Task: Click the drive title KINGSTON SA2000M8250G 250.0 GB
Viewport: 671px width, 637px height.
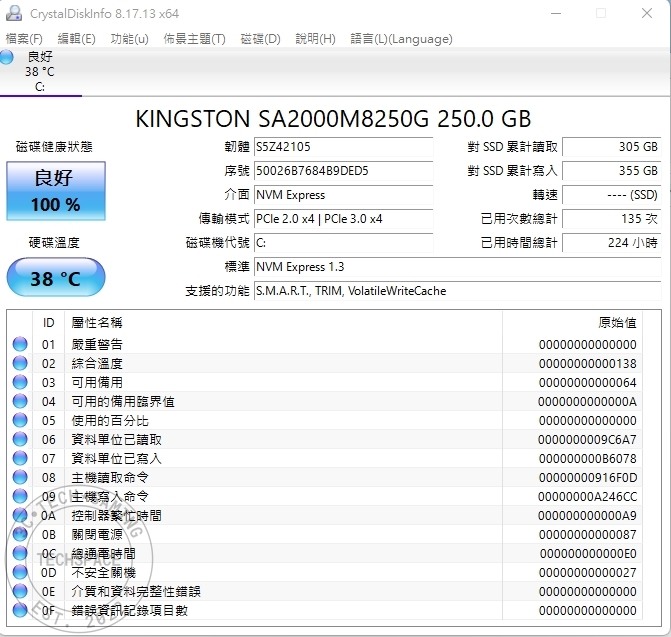Action: pyautogui.click(x=333, y=119)
